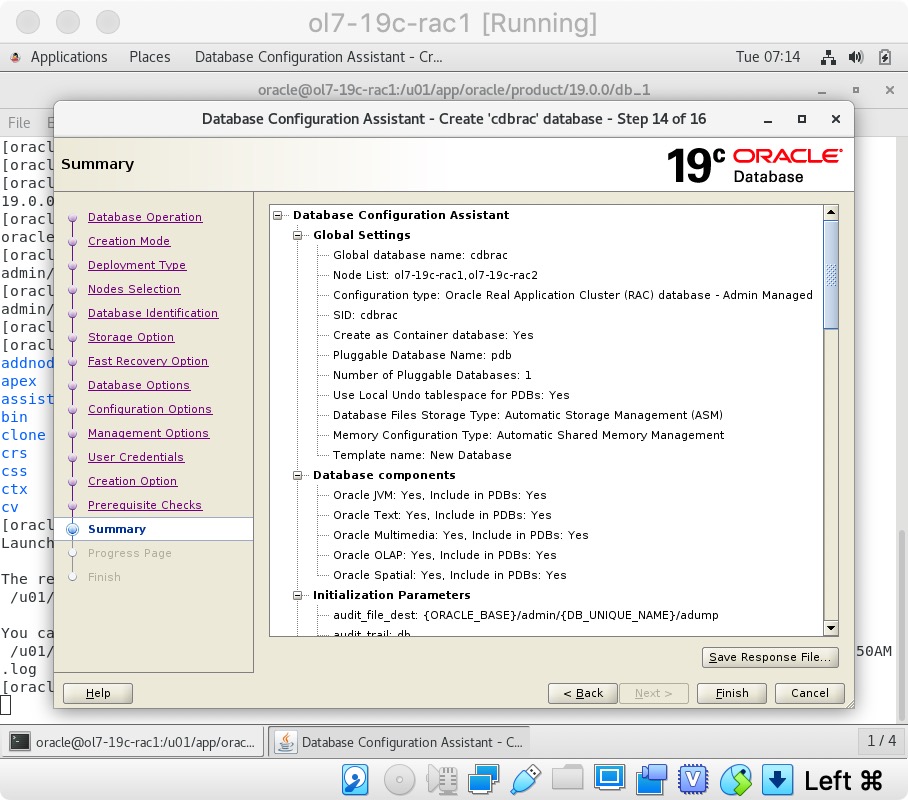Select Oracle OLAP component row
The height and width of the screenshot is (800, 908).
(x=445, y=555)
